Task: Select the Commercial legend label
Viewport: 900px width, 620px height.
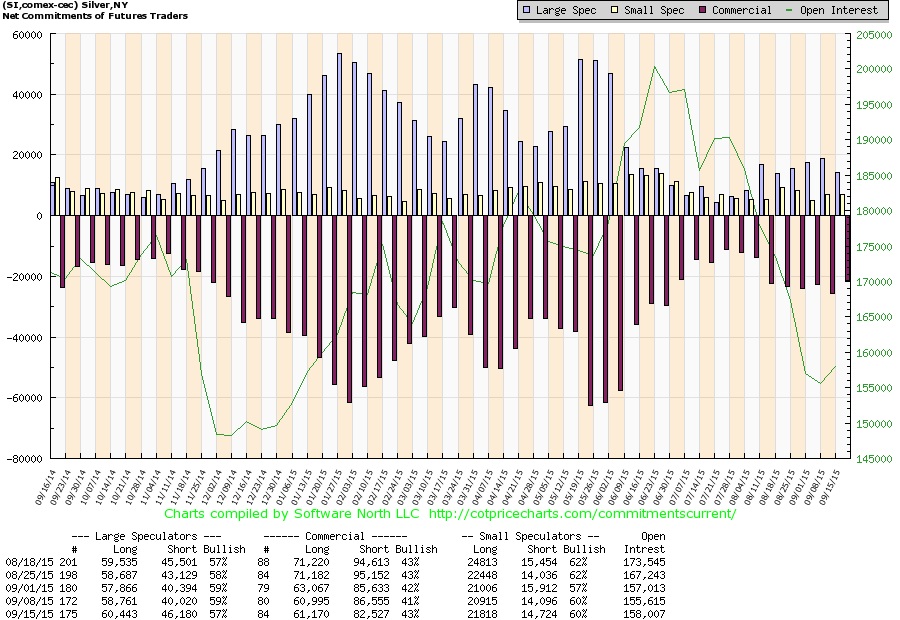Action: point(742,10)
